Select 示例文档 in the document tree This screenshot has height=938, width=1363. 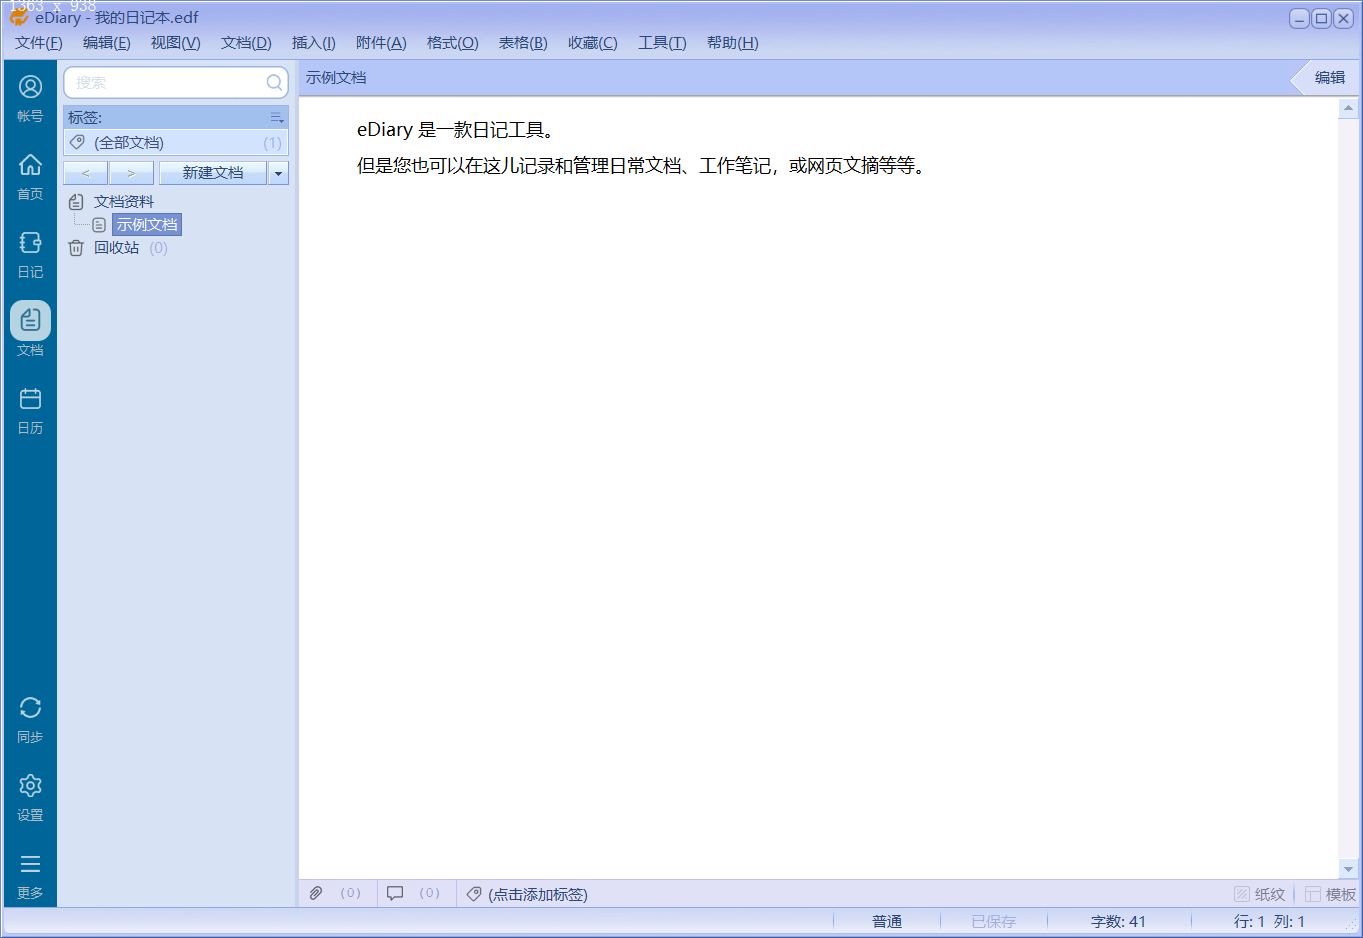pos(147,225)
